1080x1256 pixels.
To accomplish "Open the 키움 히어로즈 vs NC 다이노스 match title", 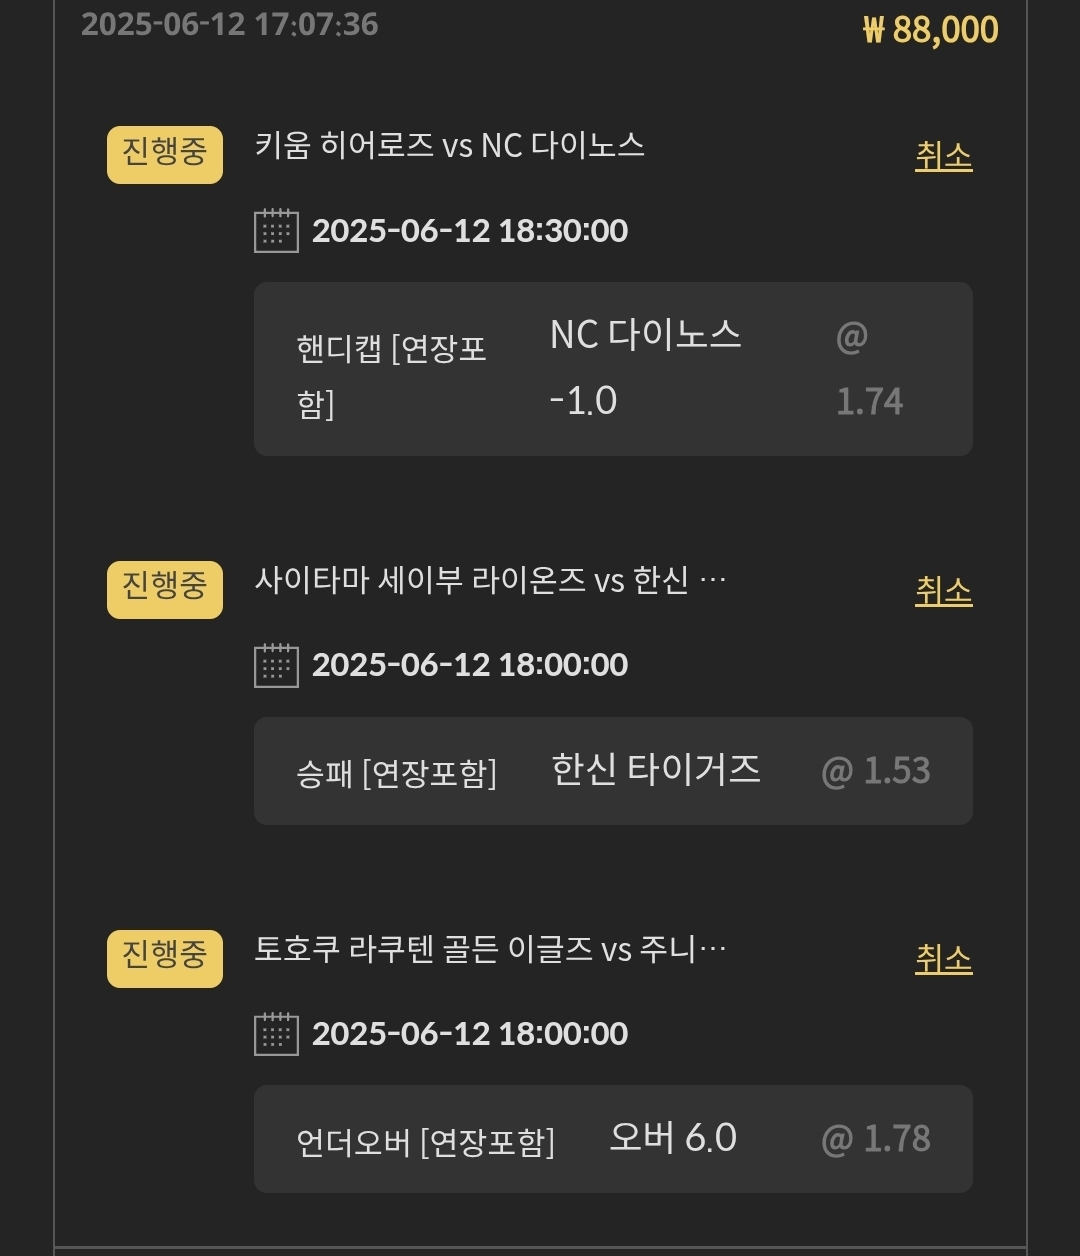I will (449, 146).
